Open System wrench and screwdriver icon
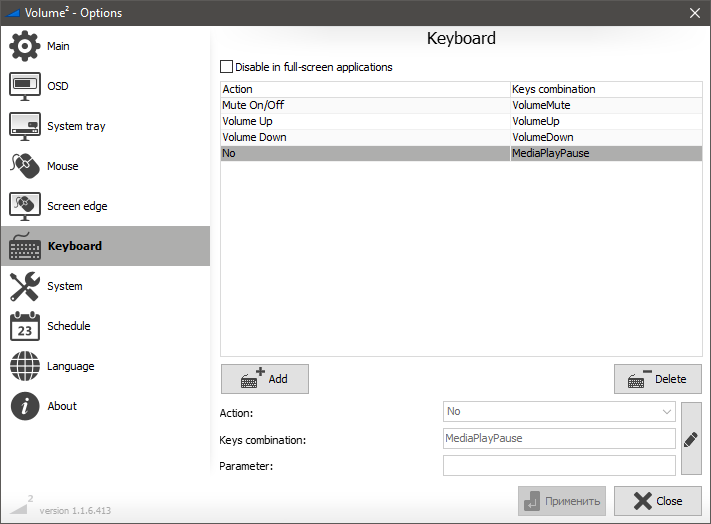 [x=25, y=287]
